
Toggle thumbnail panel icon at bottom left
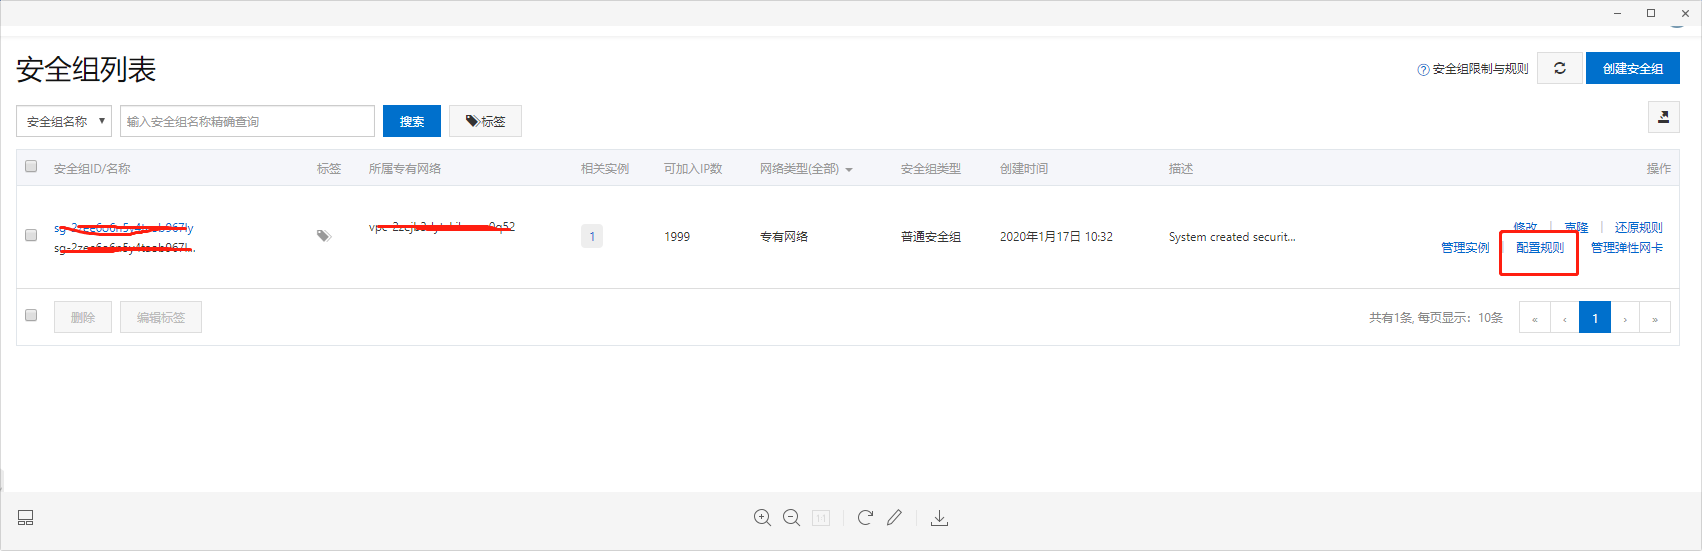coord(26,517)
